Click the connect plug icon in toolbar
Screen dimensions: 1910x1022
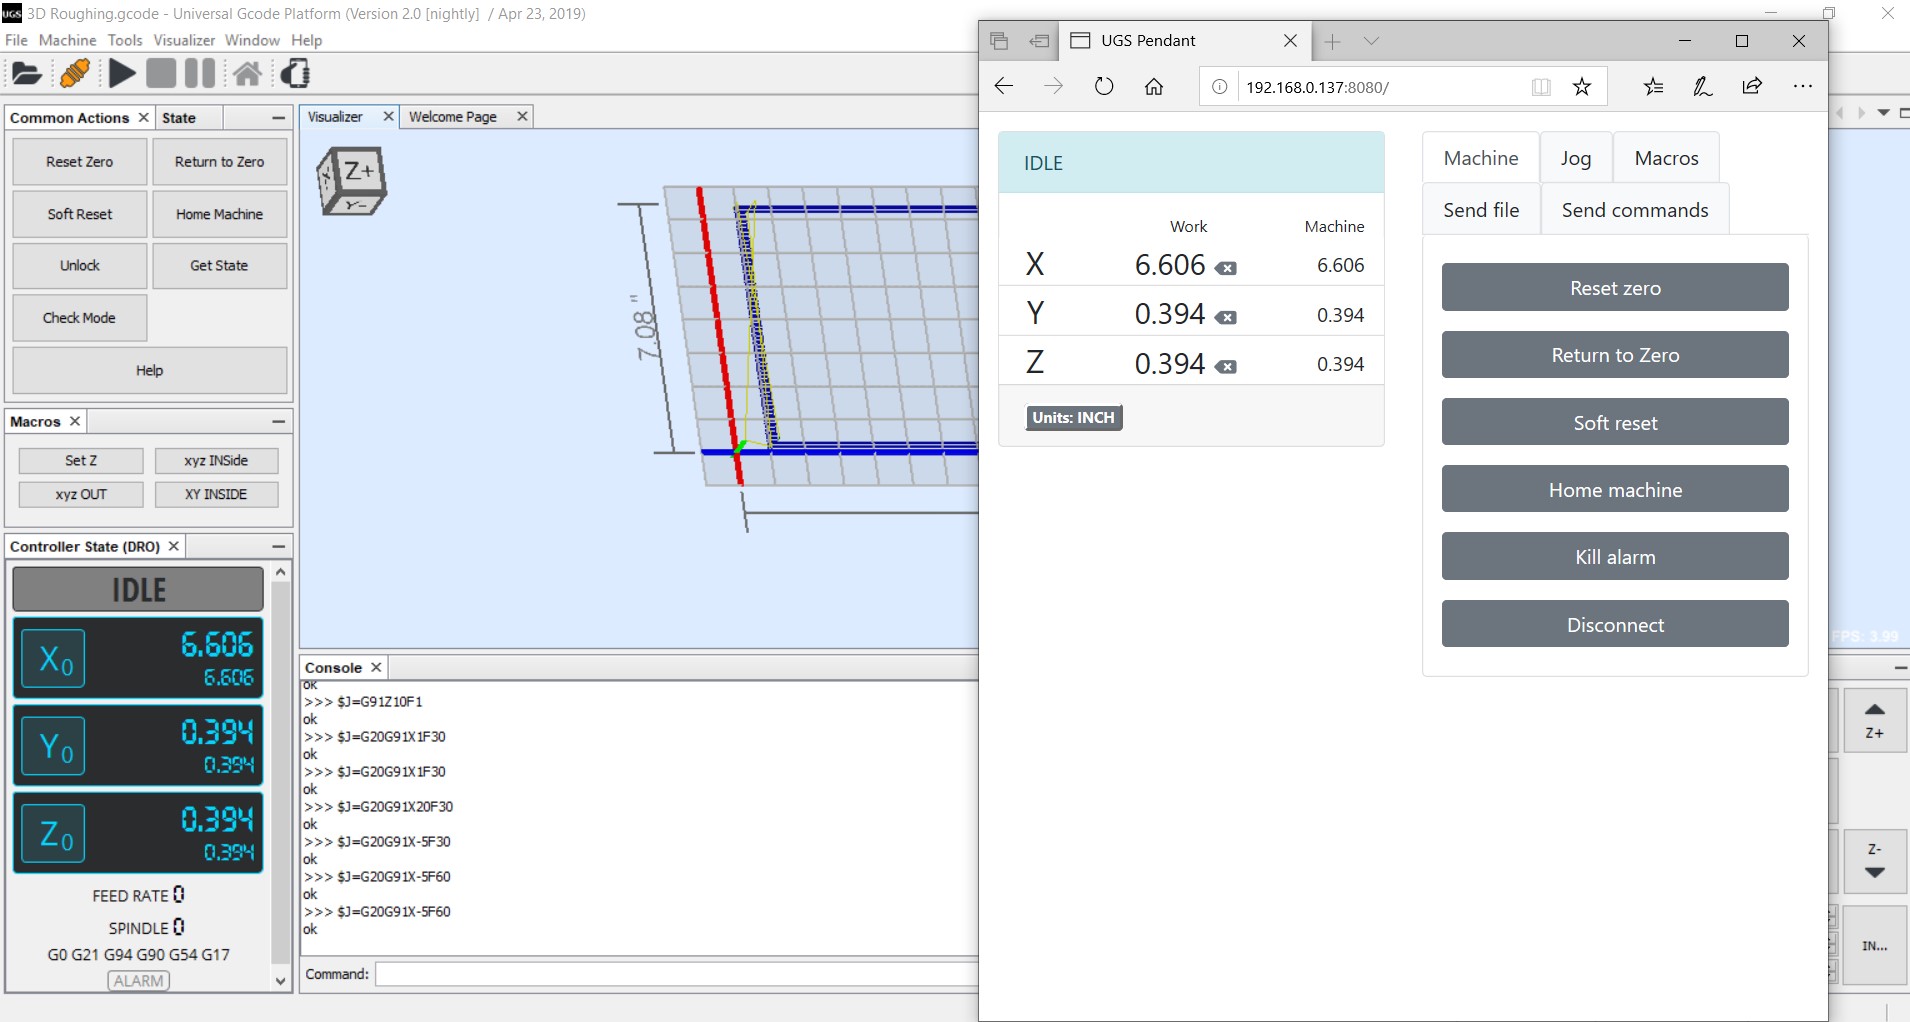point(75,73)
